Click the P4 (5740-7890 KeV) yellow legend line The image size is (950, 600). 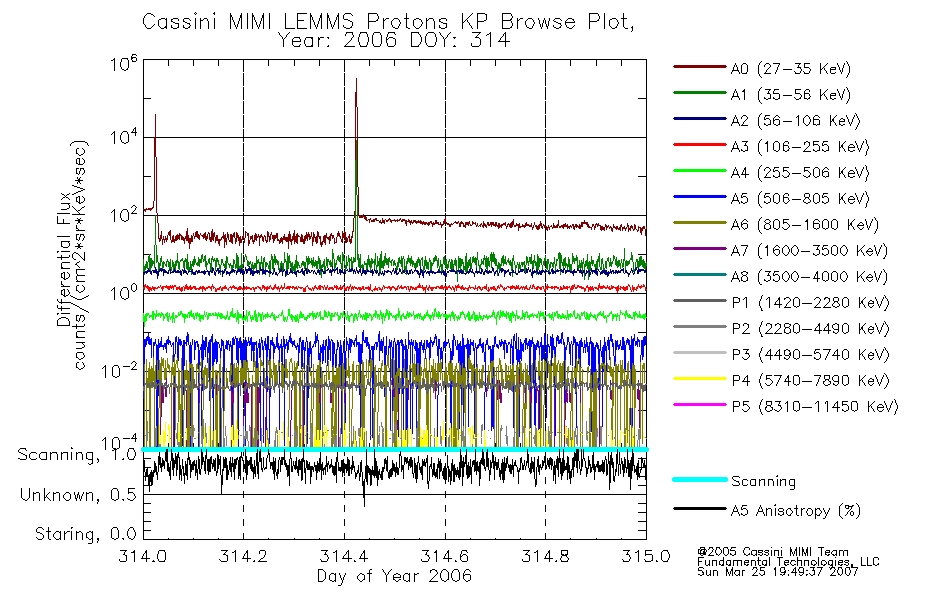[700, 379]
